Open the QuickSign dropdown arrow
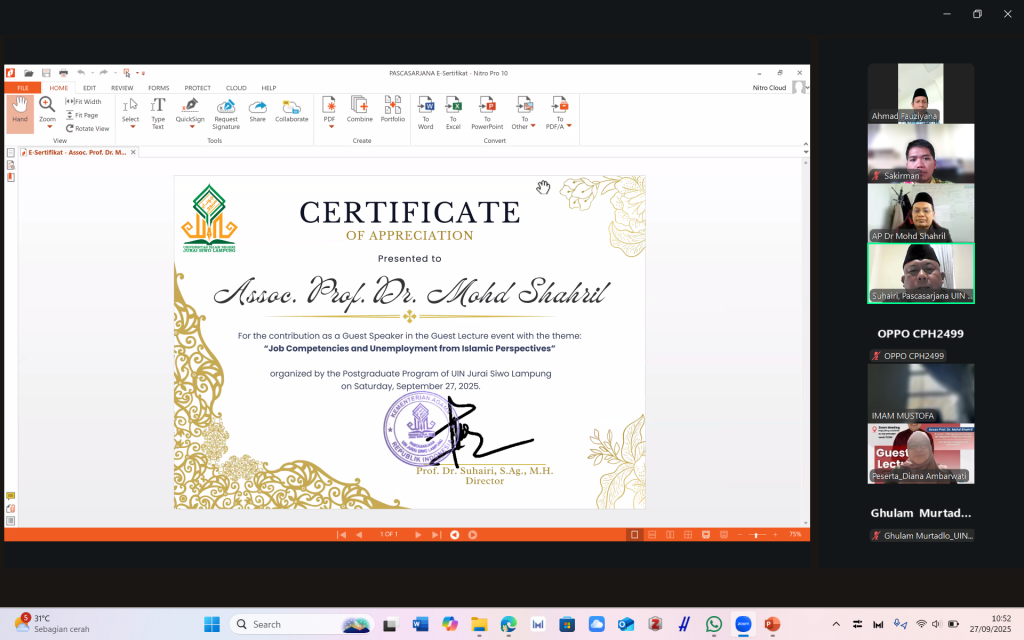 [191, 127]
